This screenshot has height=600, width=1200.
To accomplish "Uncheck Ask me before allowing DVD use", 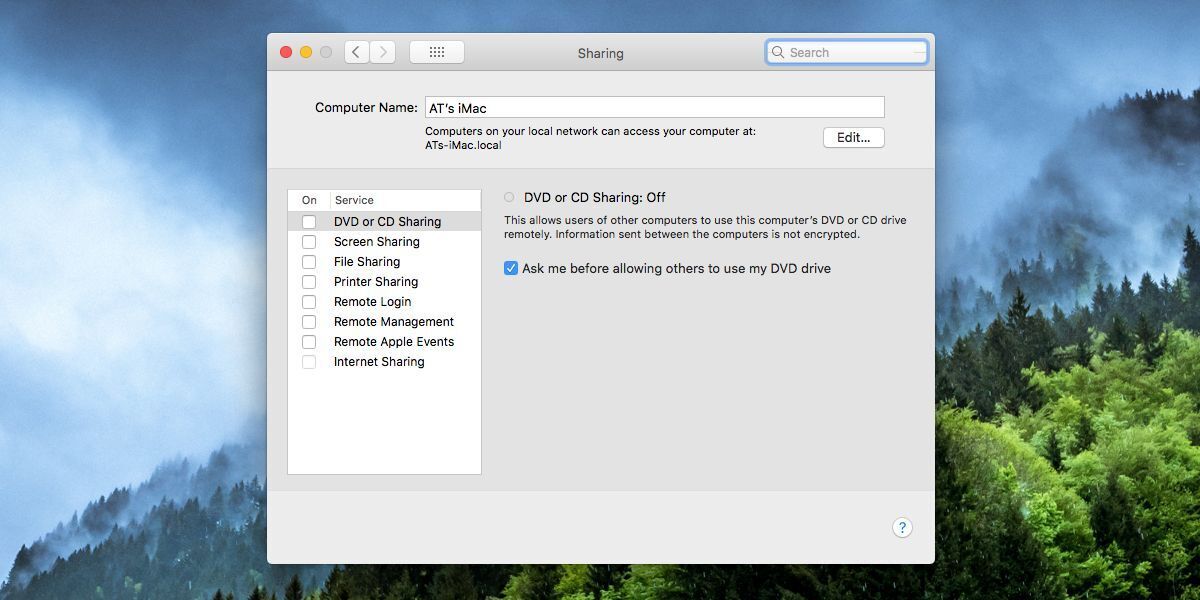I will click(x=511, y=268).
